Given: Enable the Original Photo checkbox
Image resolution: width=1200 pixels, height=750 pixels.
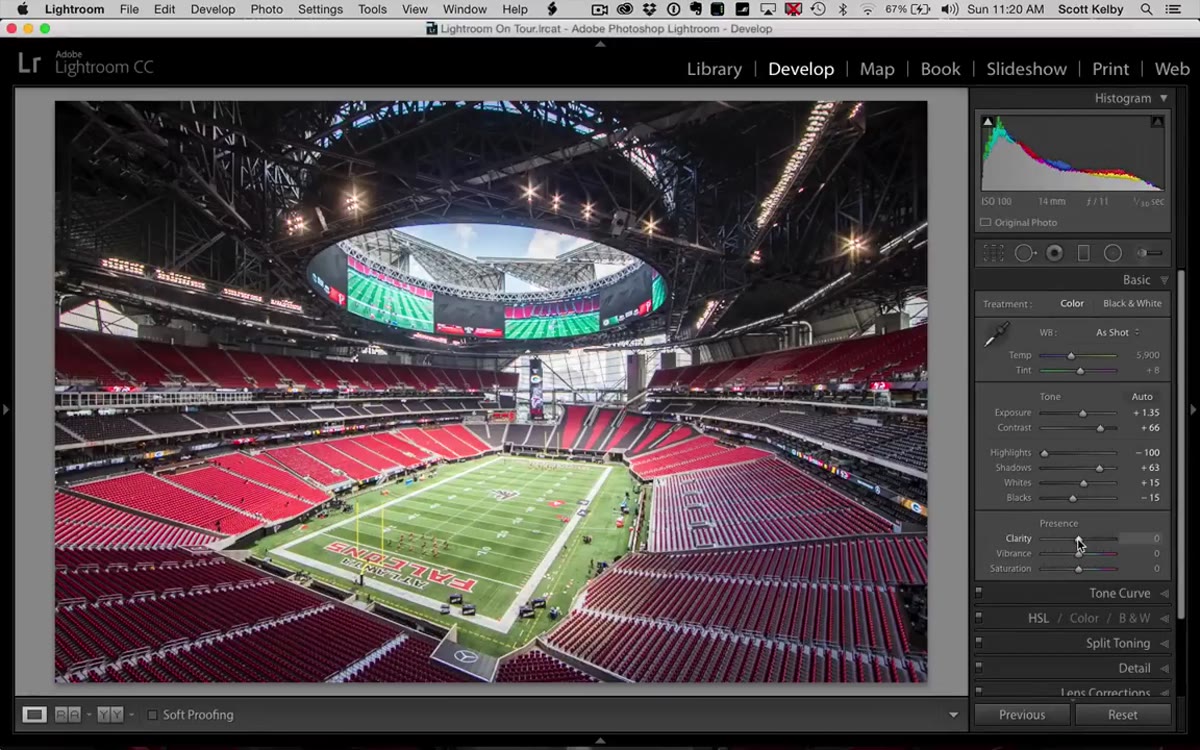Looking at the screenshot, I should (x=986, y=222).
